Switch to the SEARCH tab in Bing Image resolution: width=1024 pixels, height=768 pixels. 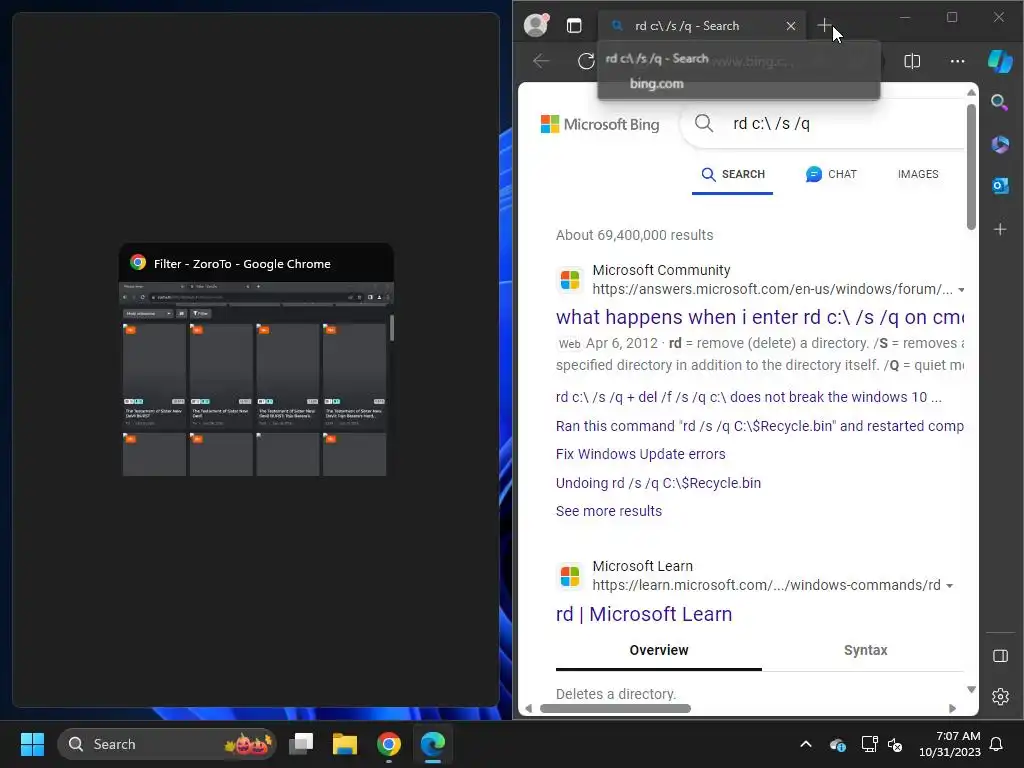[732, 174]
